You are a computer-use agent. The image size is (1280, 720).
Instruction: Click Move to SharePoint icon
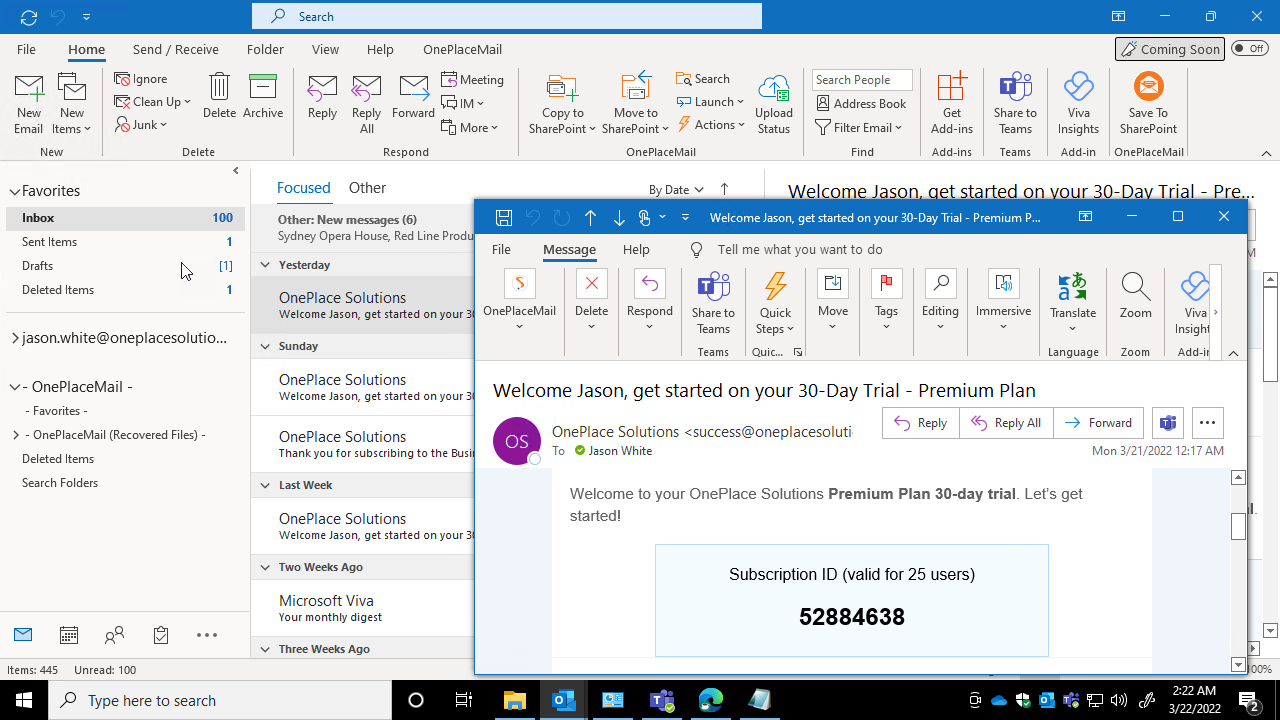[x=635, y=104]
